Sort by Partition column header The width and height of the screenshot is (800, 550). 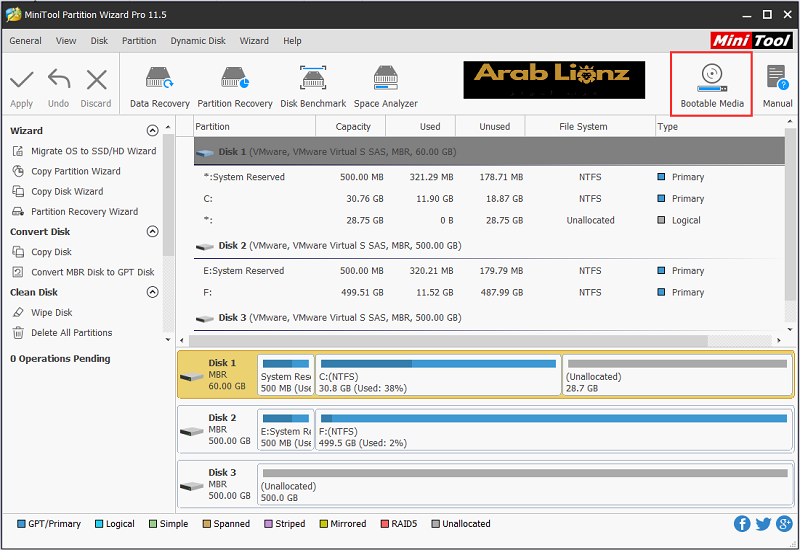click(x=255, y=127)
